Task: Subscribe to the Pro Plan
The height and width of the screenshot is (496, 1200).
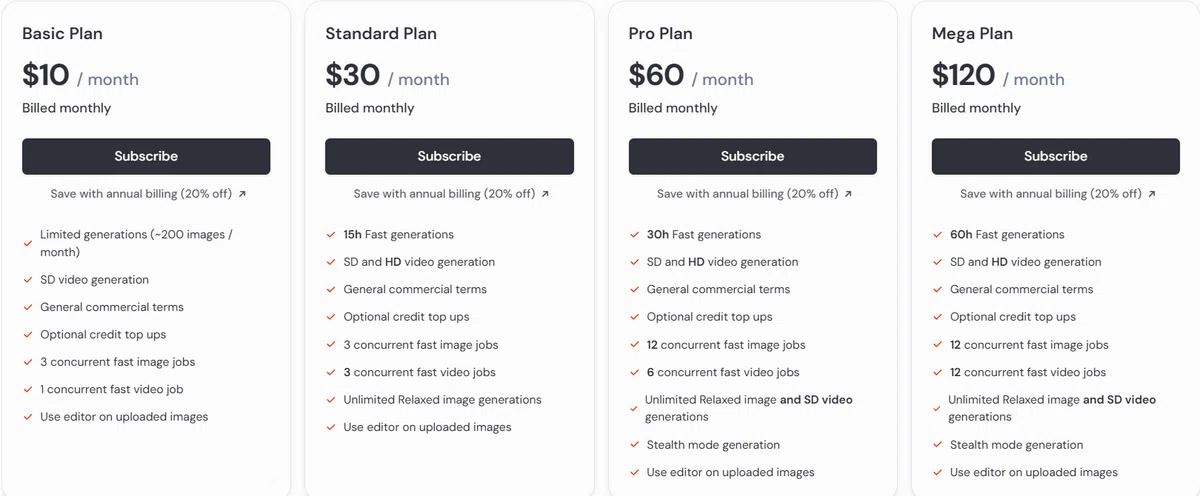Action: pyautogui.click(x=752, y=156)
